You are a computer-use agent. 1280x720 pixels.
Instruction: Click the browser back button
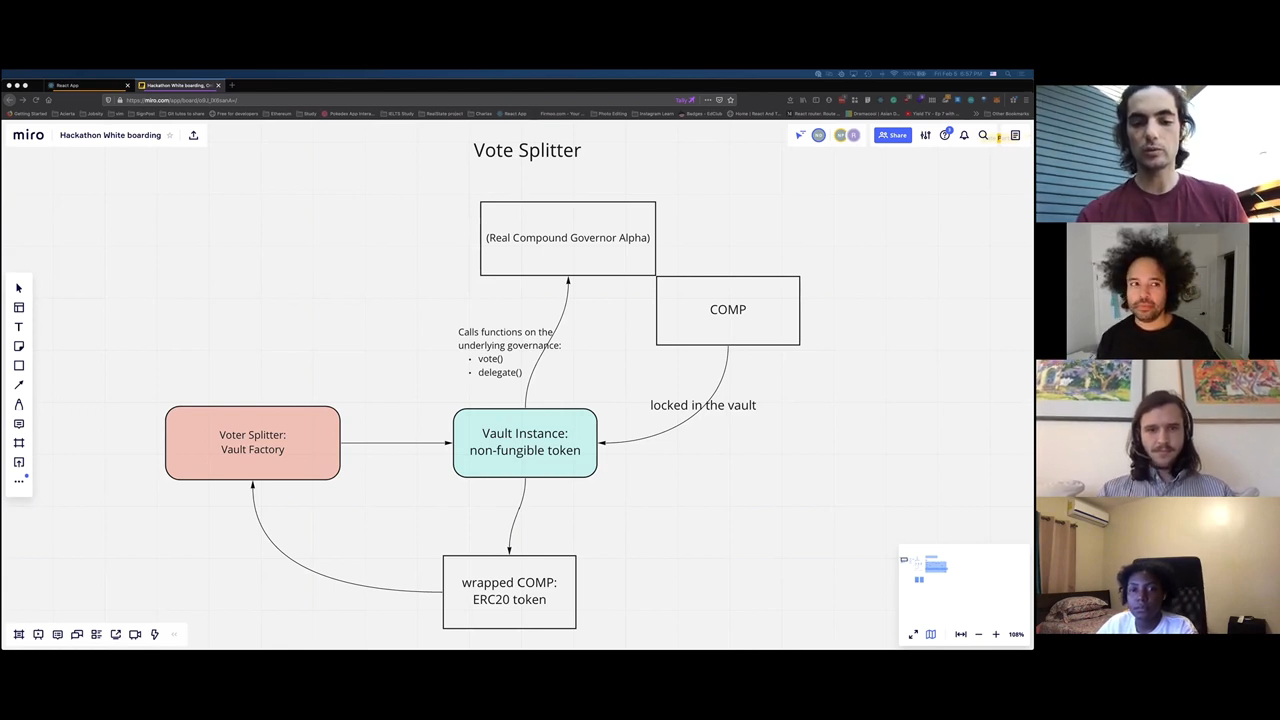click(x=10, y=100)
